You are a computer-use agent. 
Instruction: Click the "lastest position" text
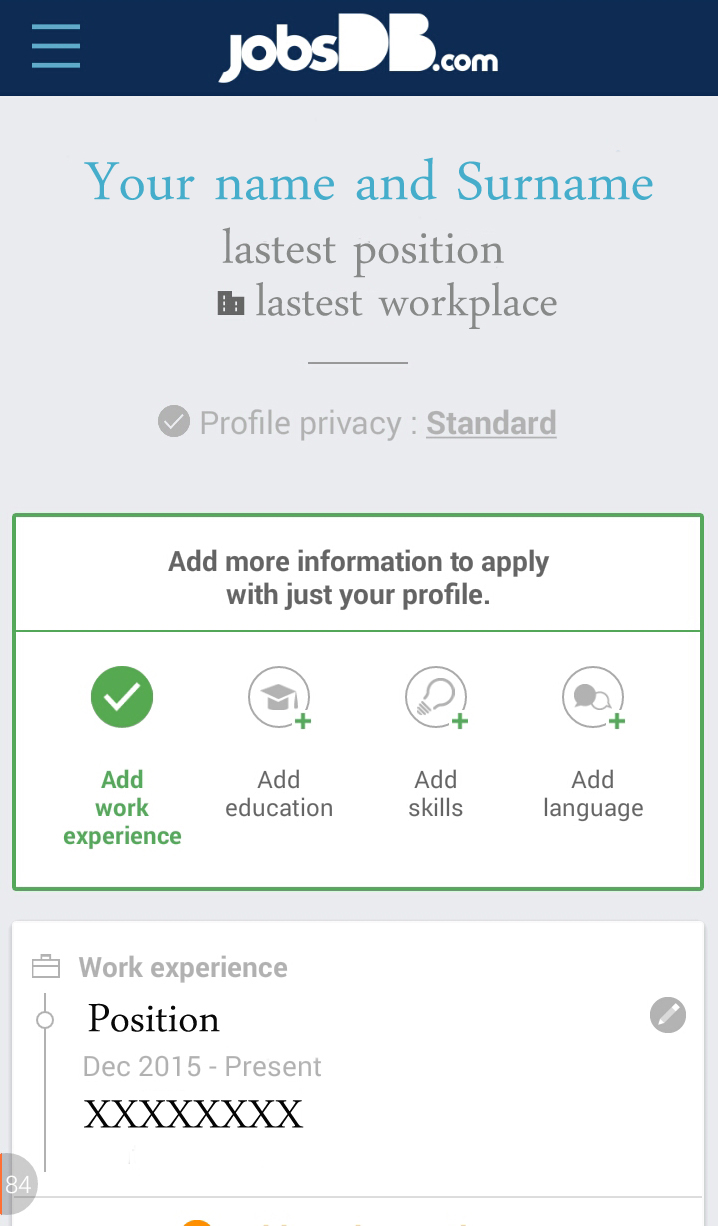pos(362,249)
